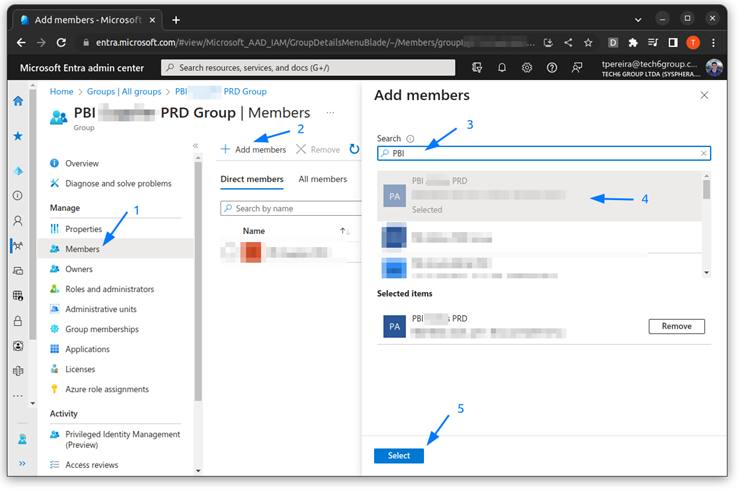Viewport: 750px width, 491px height.
Task: Collapse the group navigation menu
Action: [195, 146]
